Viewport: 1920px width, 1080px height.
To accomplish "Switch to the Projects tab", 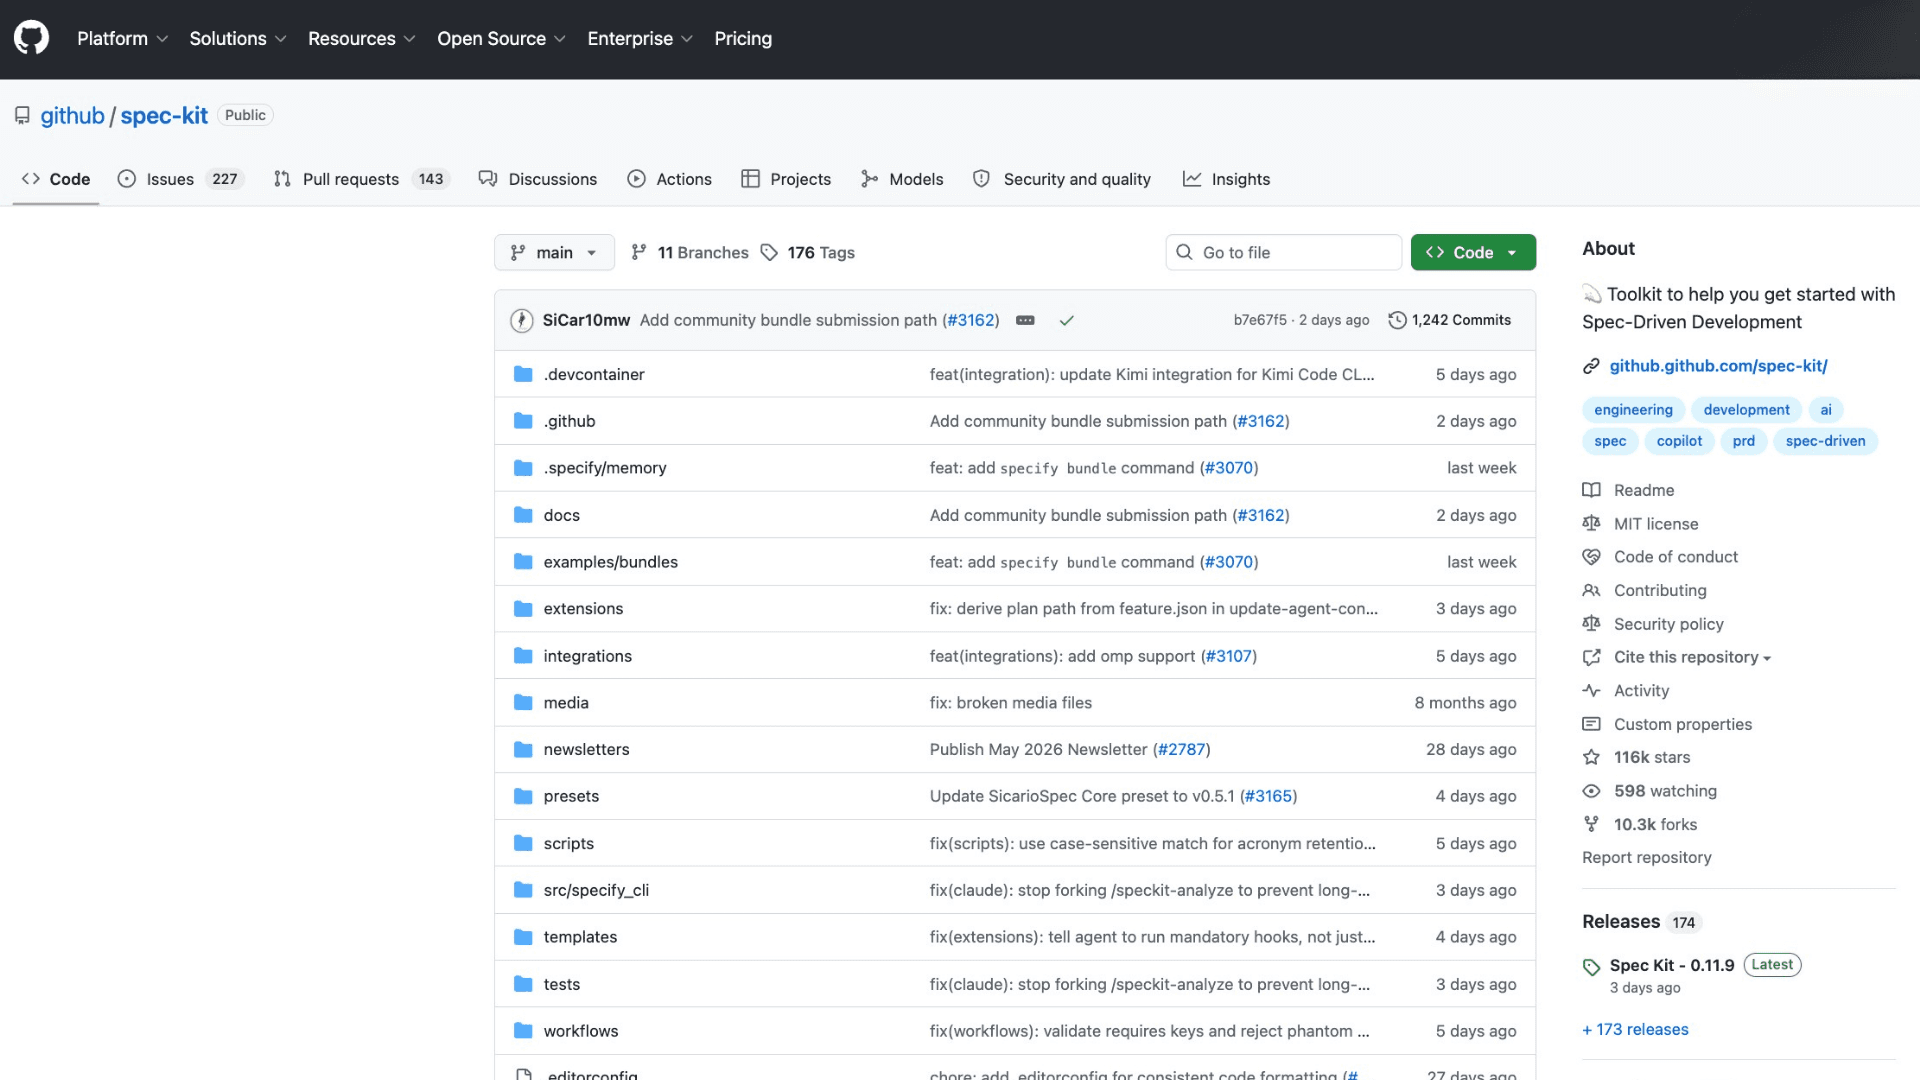I will click(x=786, y=179).
